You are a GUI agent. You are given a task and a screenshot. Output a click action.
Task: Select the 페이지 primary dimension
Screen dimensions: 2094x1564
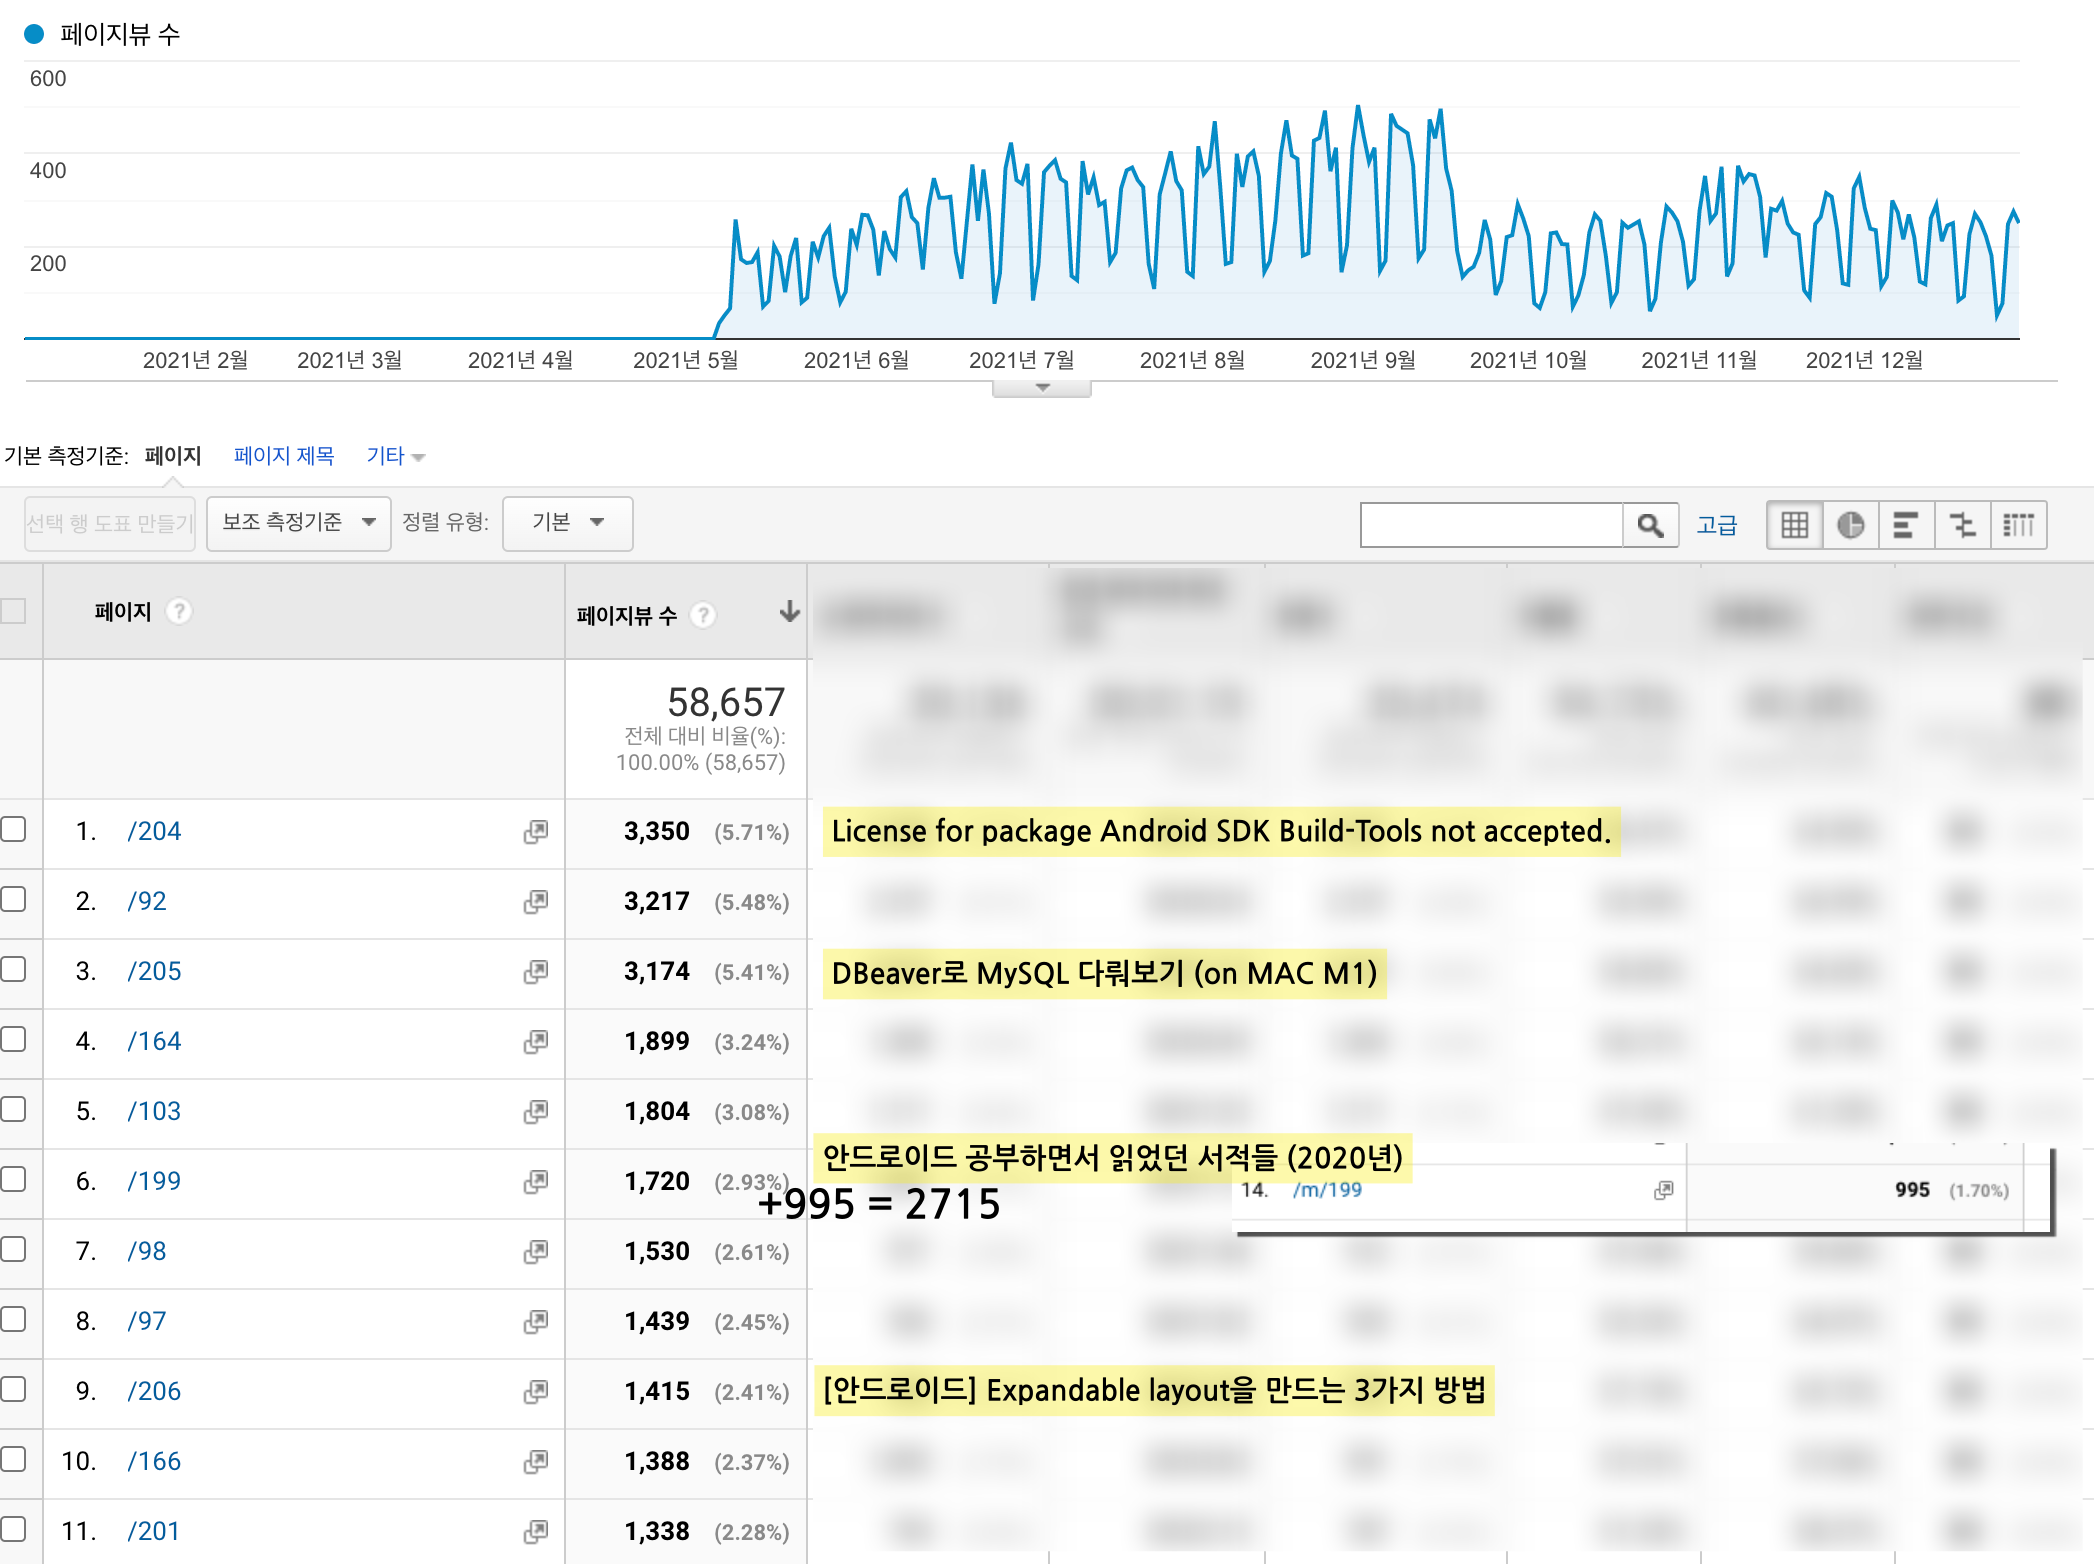click(173, 456)
